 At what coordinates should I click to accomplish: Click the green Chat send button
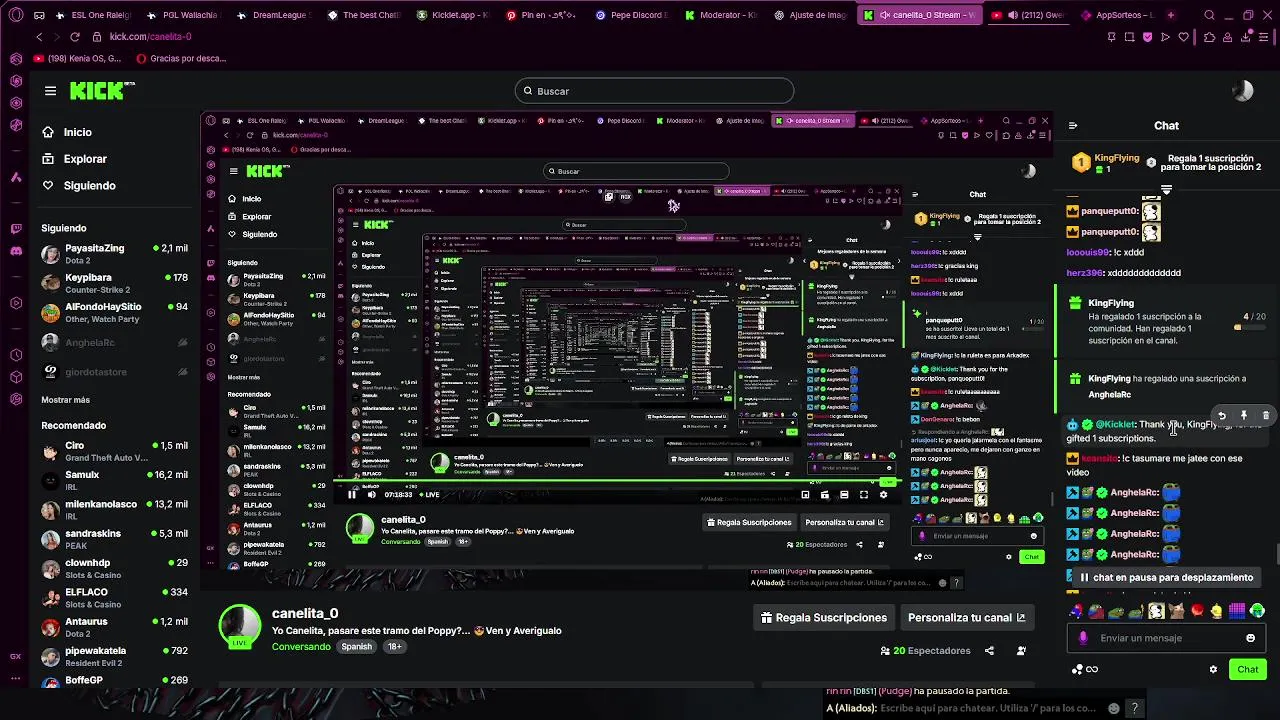pyautogui.click(x=1248, y=669)
